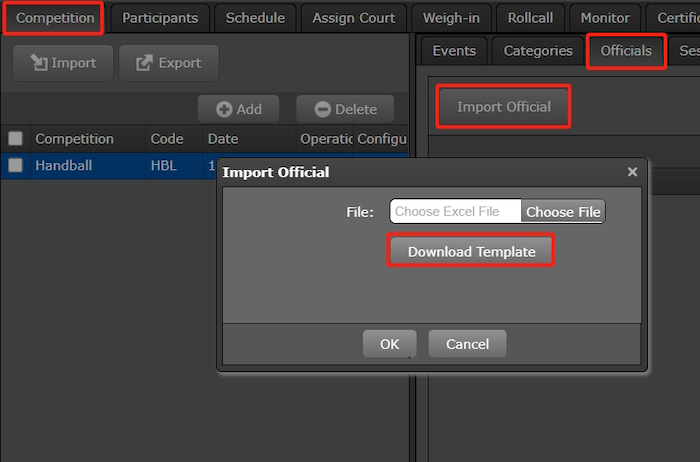700x462 pixels.
Task: Switch to the Events sub-tab
Action: click(x=453, y=51)
